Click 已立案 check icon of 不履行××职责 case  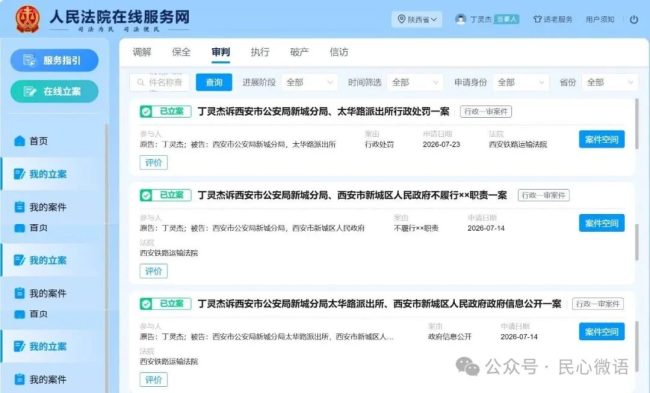pyautogui.click(x=146, y=195)
